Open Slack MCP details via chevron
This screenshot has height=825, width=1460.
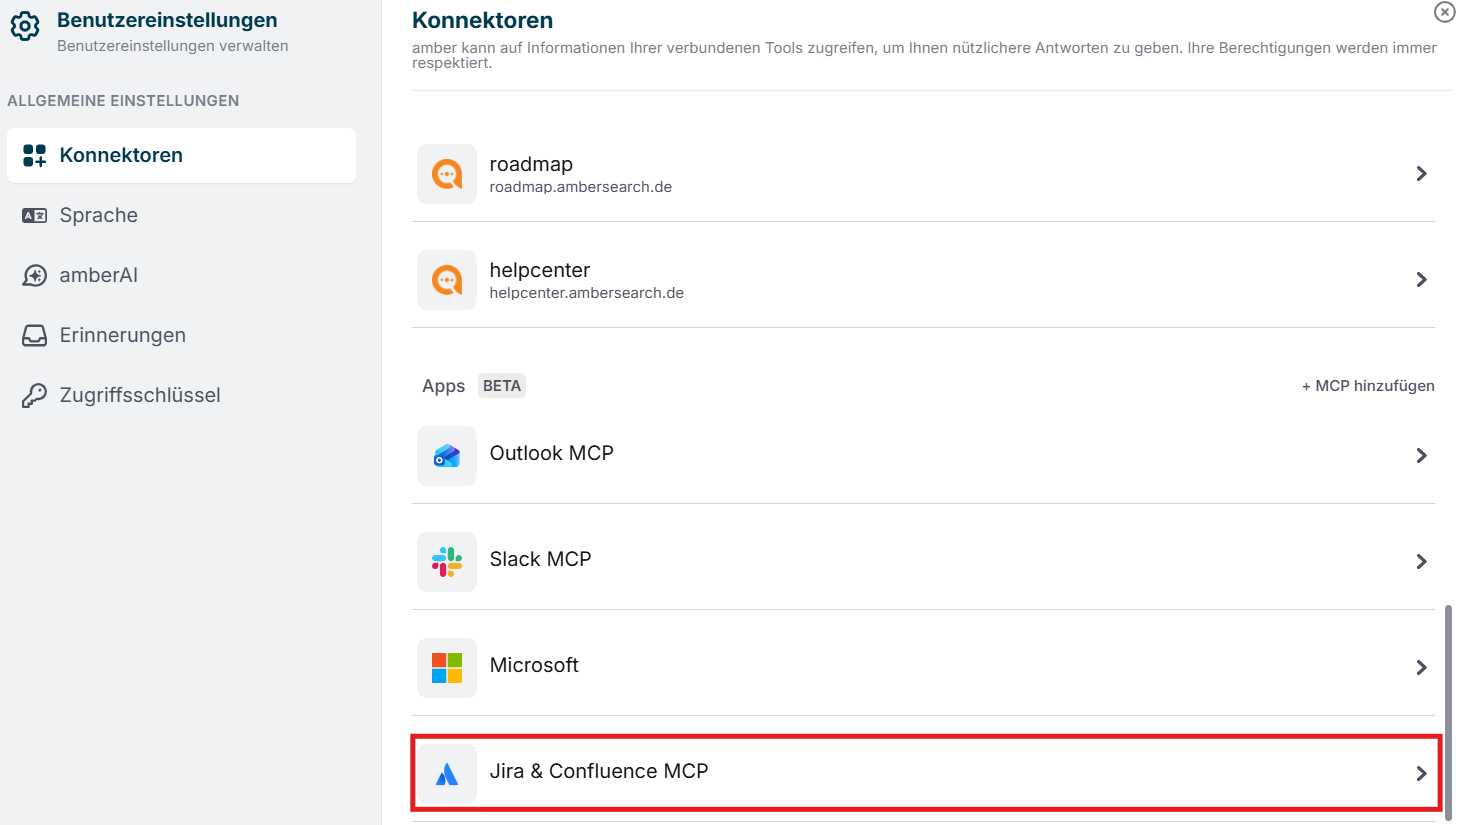pyautogui.click(x=1421, y=562)
